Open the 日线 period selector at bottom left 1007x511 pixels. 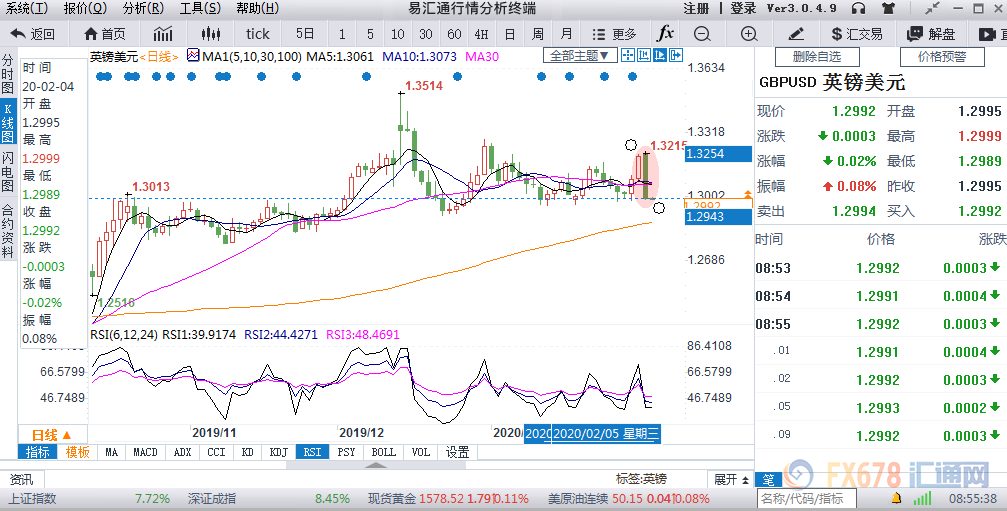tap(53, 435)
